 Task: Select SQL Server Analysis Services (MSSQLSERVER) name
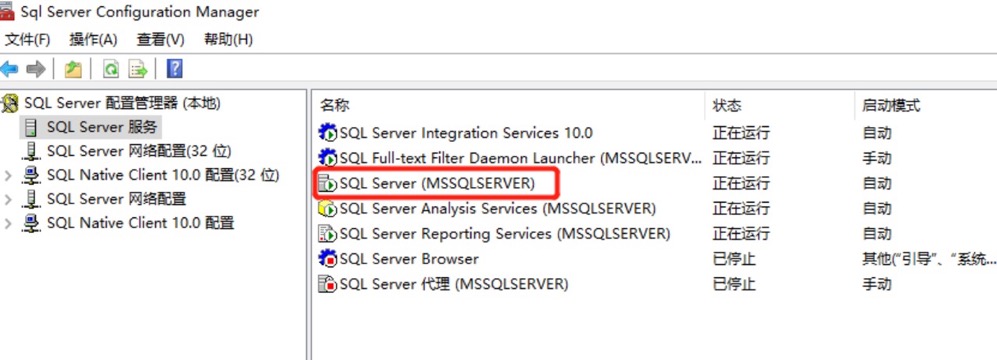498,208
